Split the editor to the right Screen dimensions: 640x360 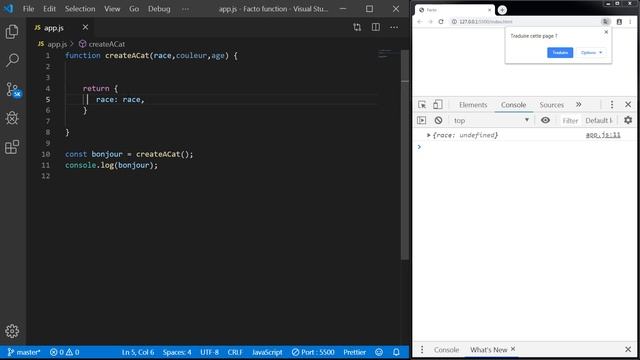(376, 27)
